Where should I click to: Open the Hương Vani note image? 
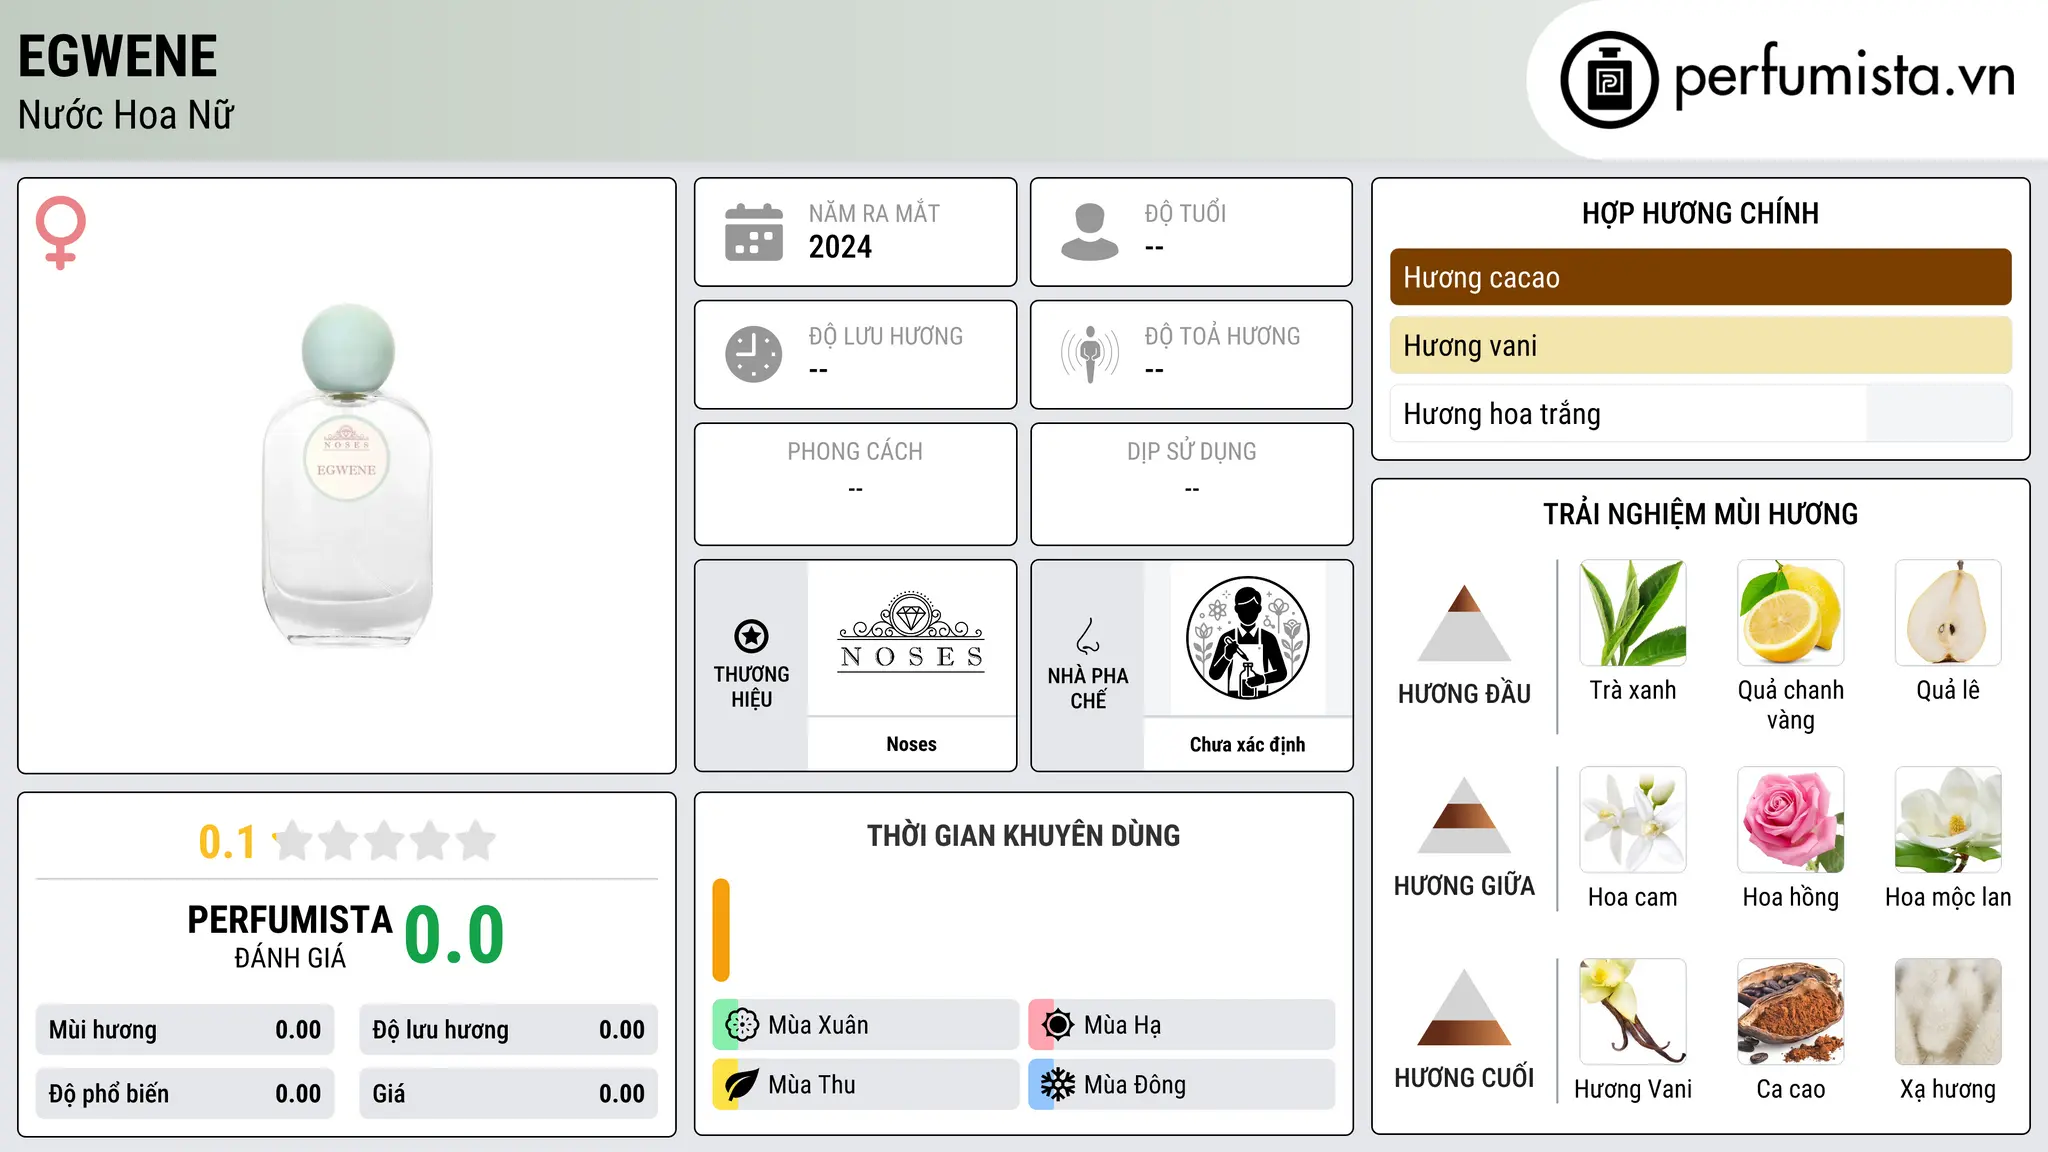click(1633, 1012)
